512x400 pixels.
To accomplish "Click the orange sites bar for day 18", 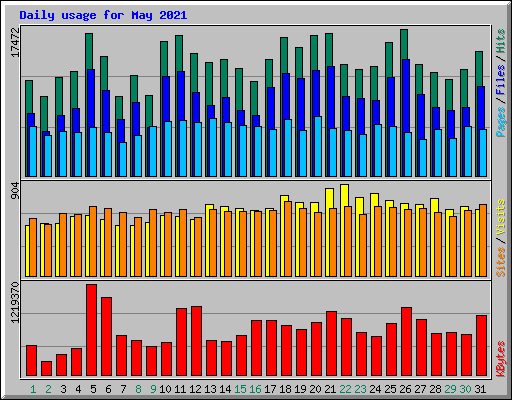I will click(x=288, y=239).
